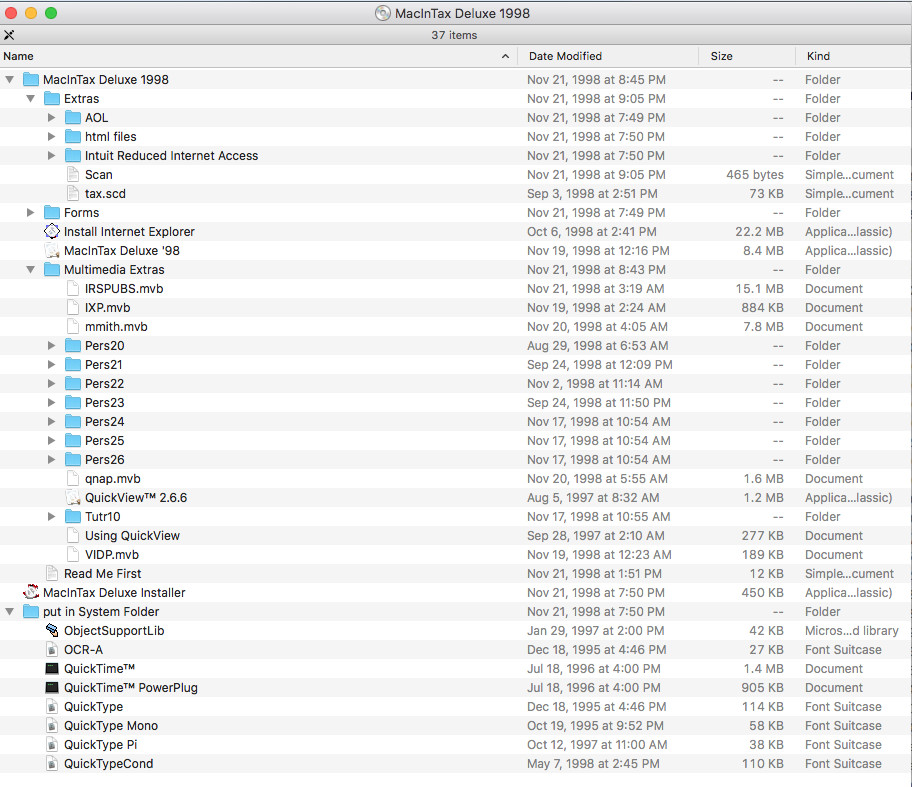Click the Scan document icon
The height and width of the screenshot is (787, 912).
[x=73, y=175]
